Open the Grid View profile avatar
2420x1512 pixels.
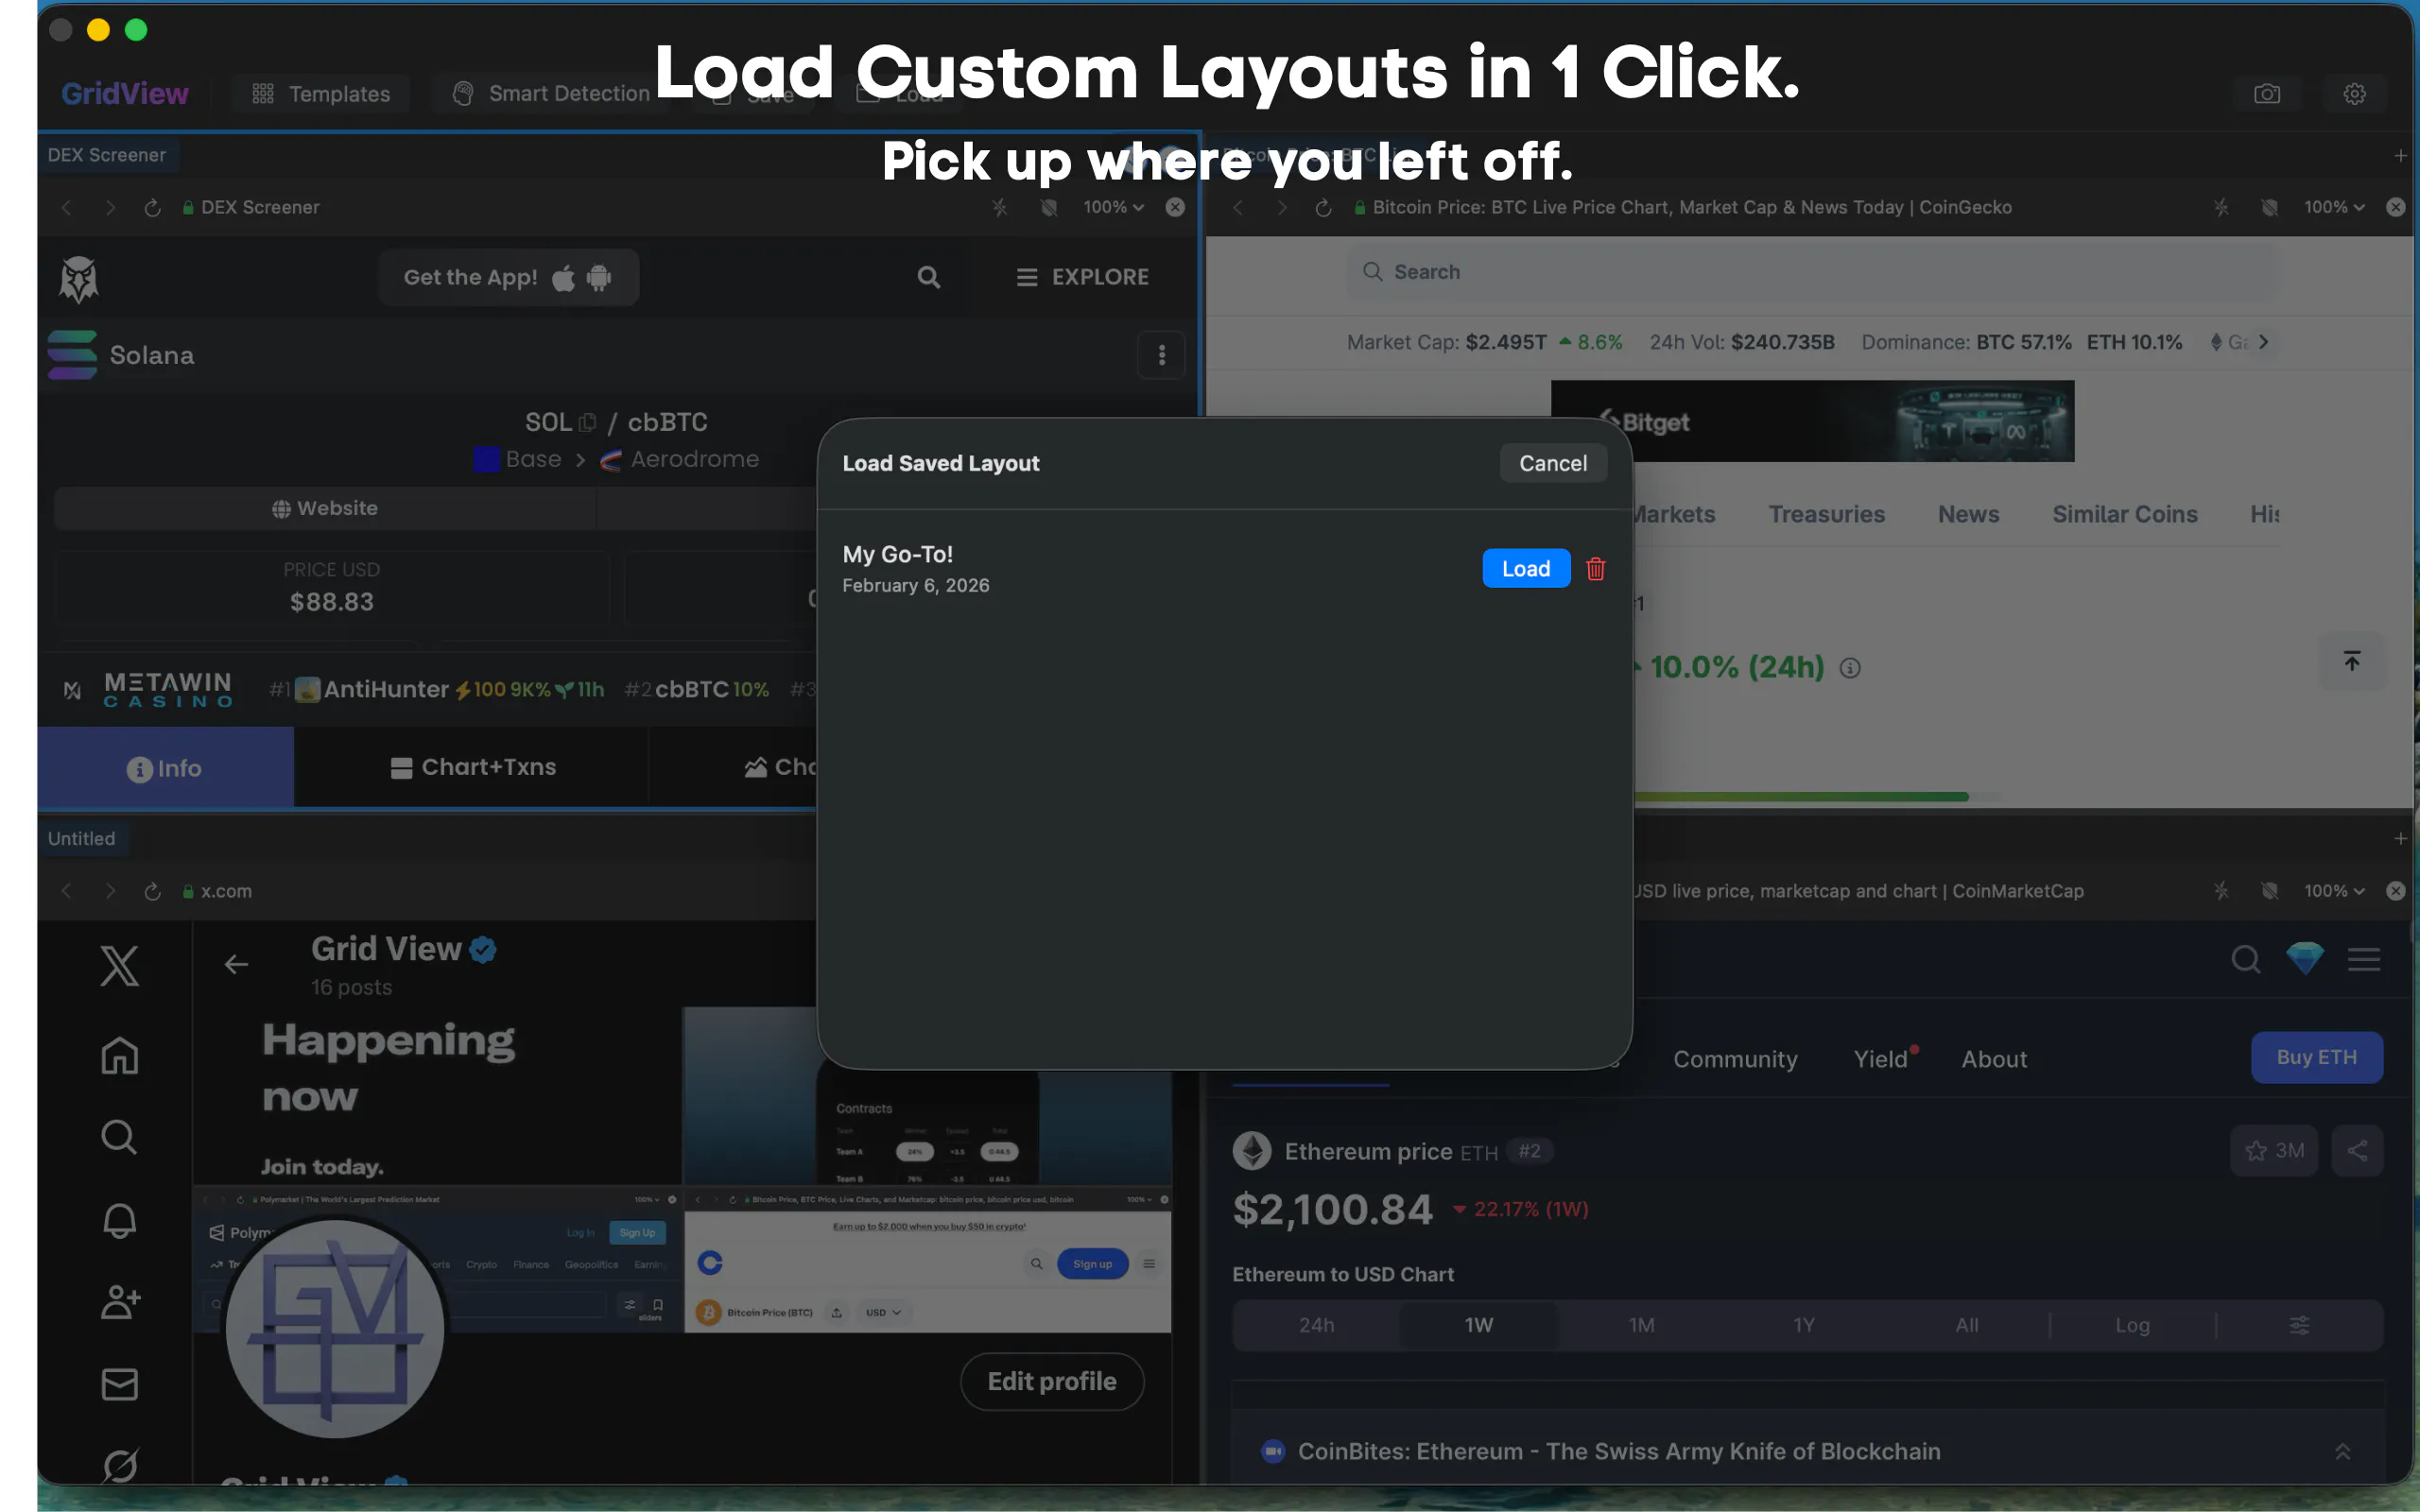335,1329
